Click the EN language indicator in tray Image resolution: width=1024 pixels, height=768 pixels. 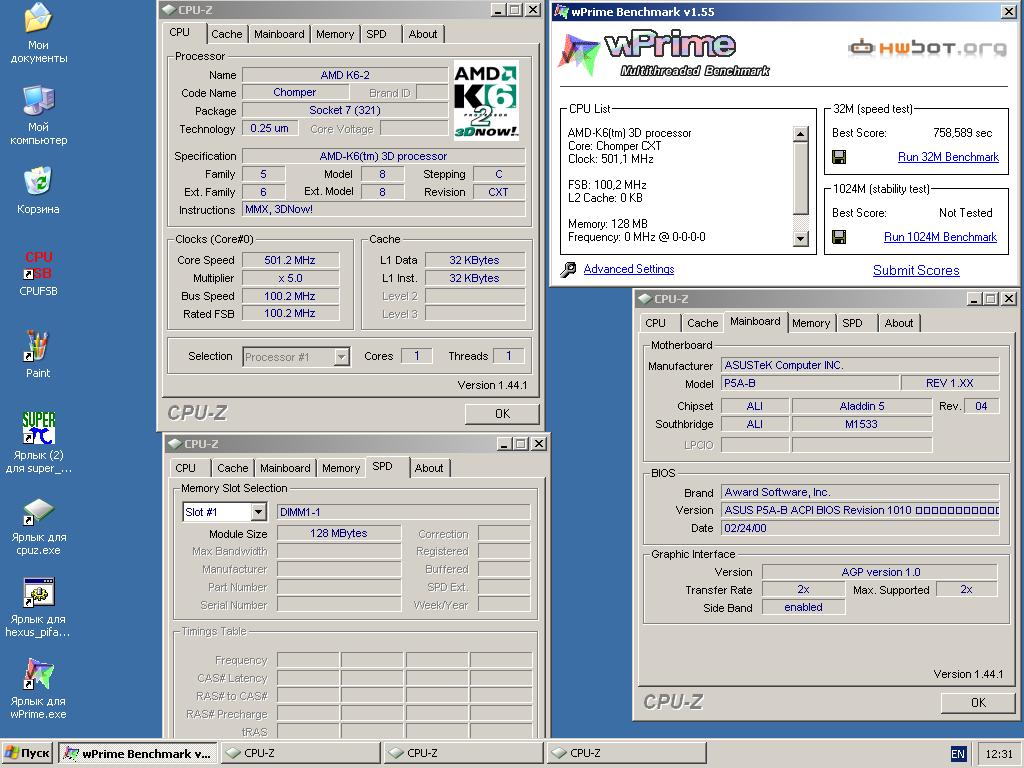(958, 754)
